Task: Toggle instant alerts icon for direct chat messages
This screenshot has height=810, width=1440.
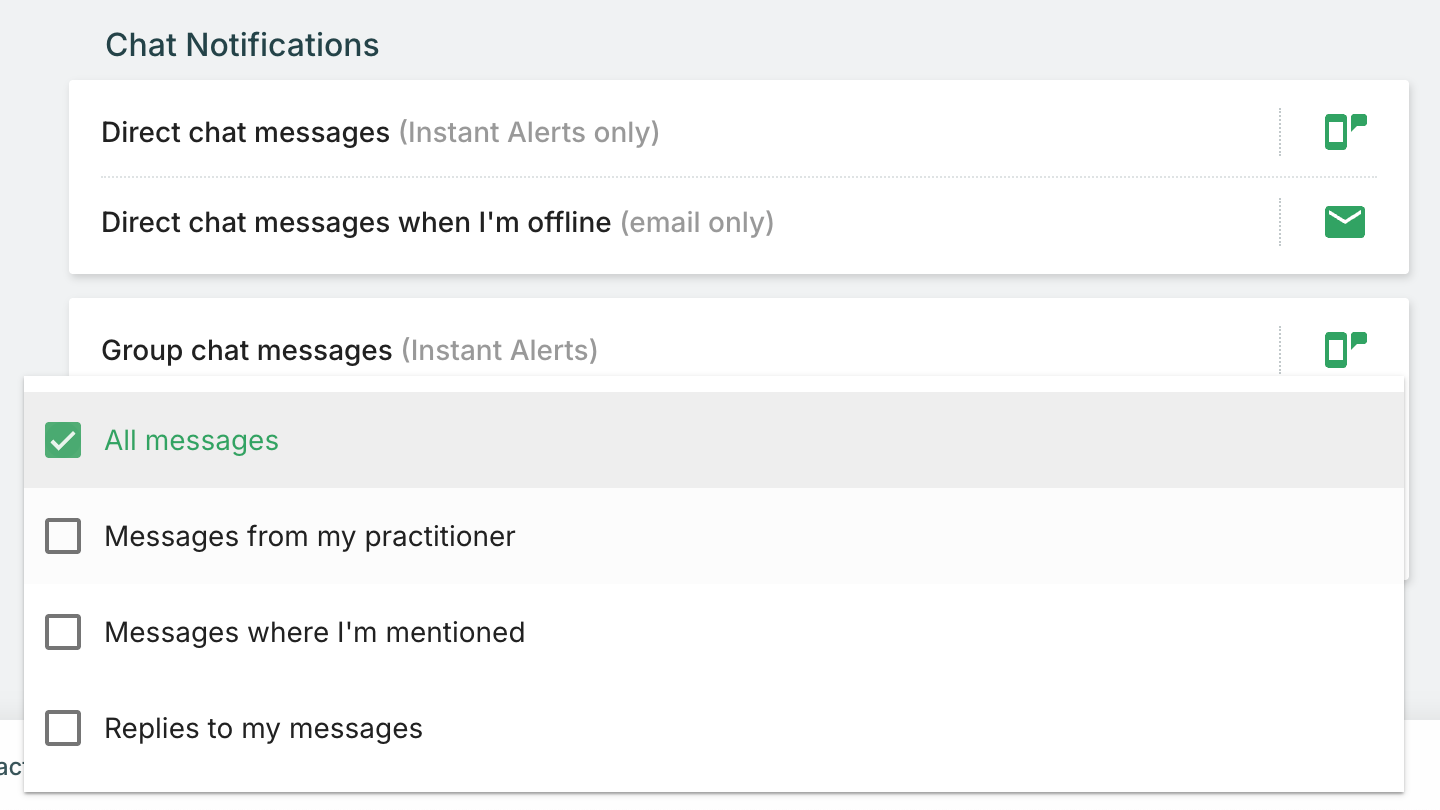Action: pyautogui.click(x=1345, y=132)
